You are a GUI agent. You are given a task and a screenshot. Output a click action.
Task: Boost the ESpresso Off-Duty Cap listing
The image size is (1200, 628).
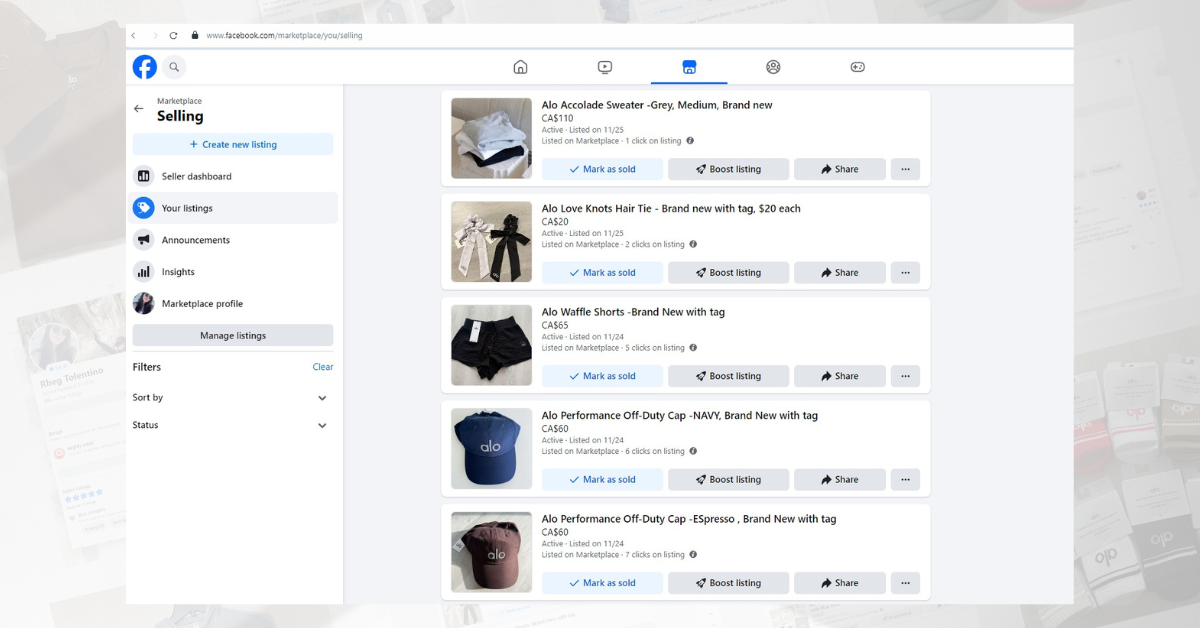728,583
